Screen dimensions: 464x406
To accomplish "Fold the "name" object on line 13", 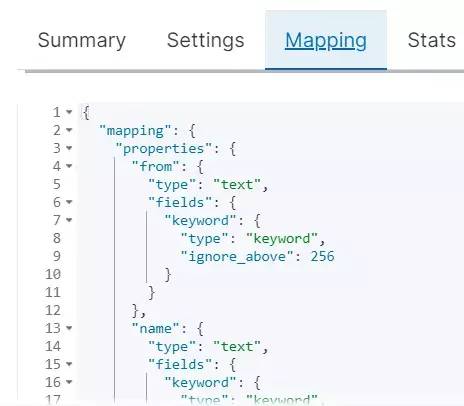I will (x=69, y=328).
